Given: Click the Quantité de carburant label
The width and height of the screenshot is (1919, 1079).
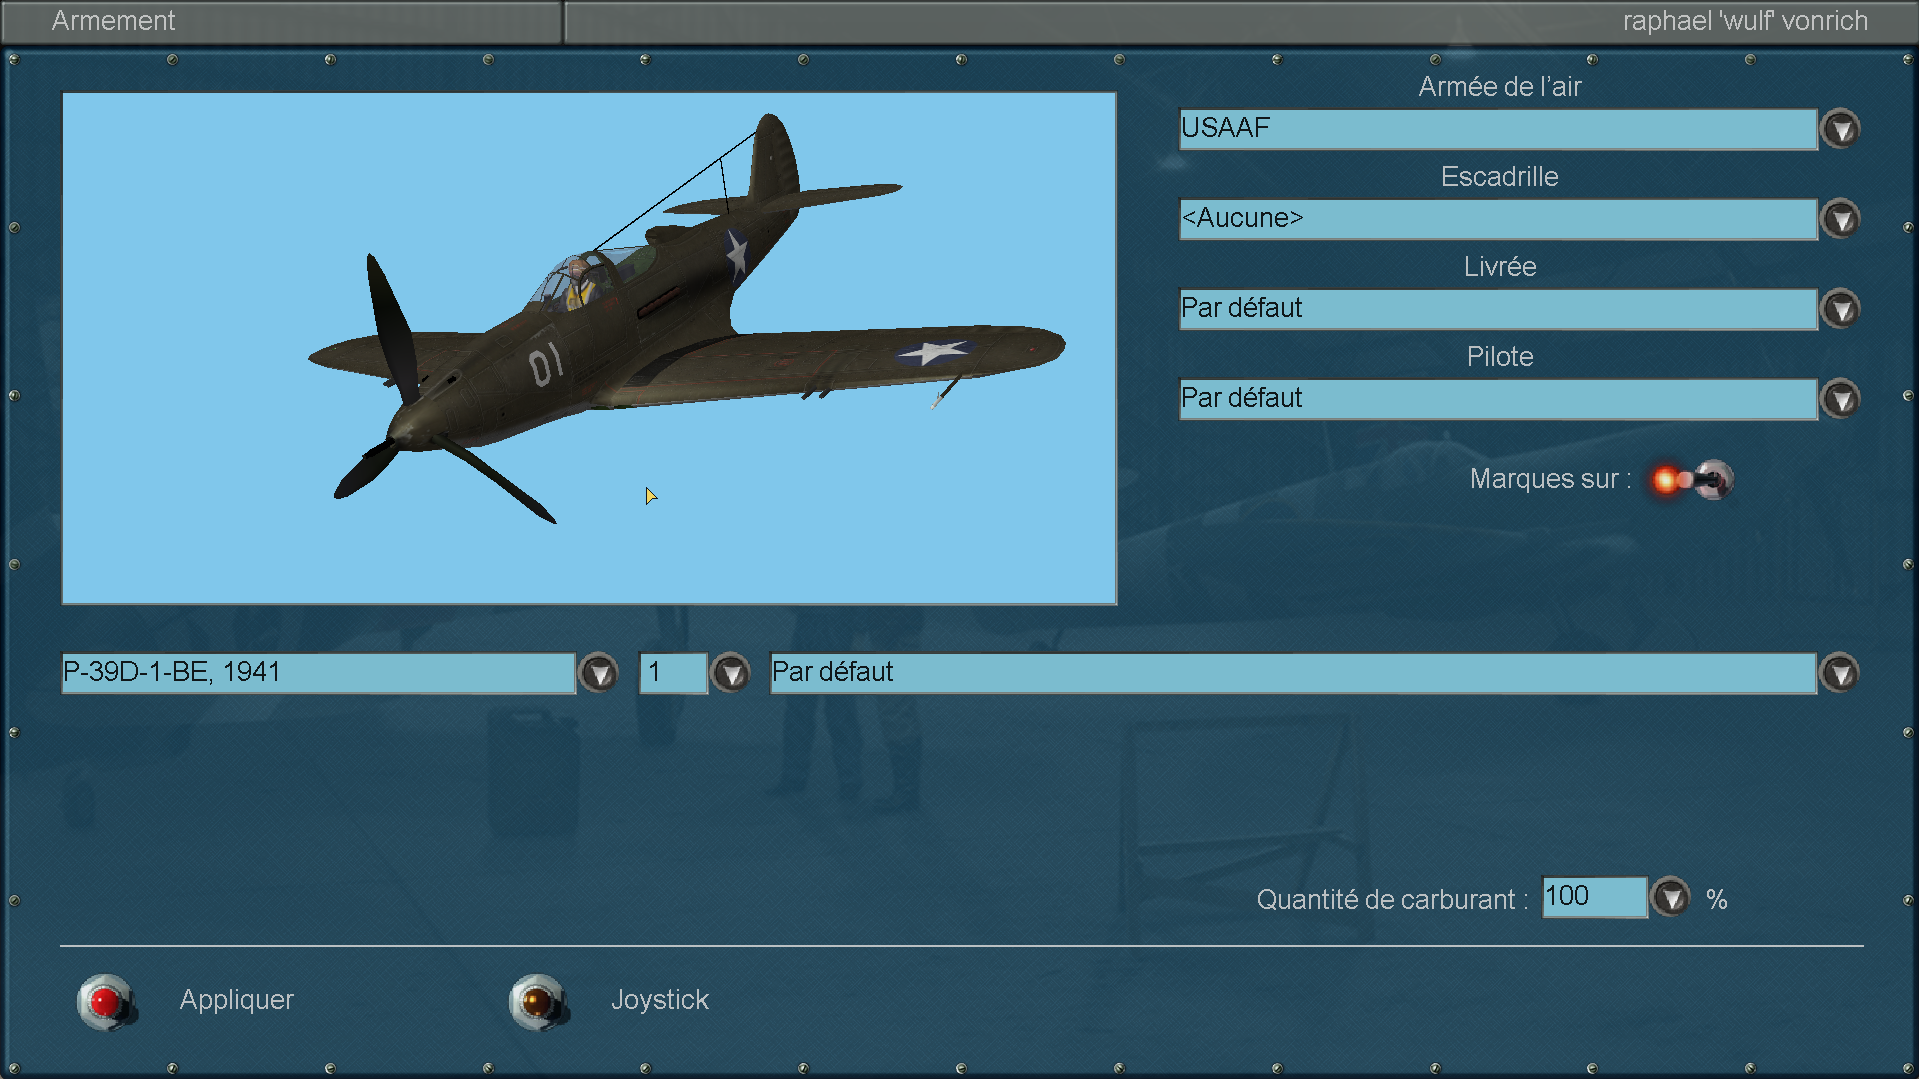Looking at the screenshot, I should click(1392, 900).
